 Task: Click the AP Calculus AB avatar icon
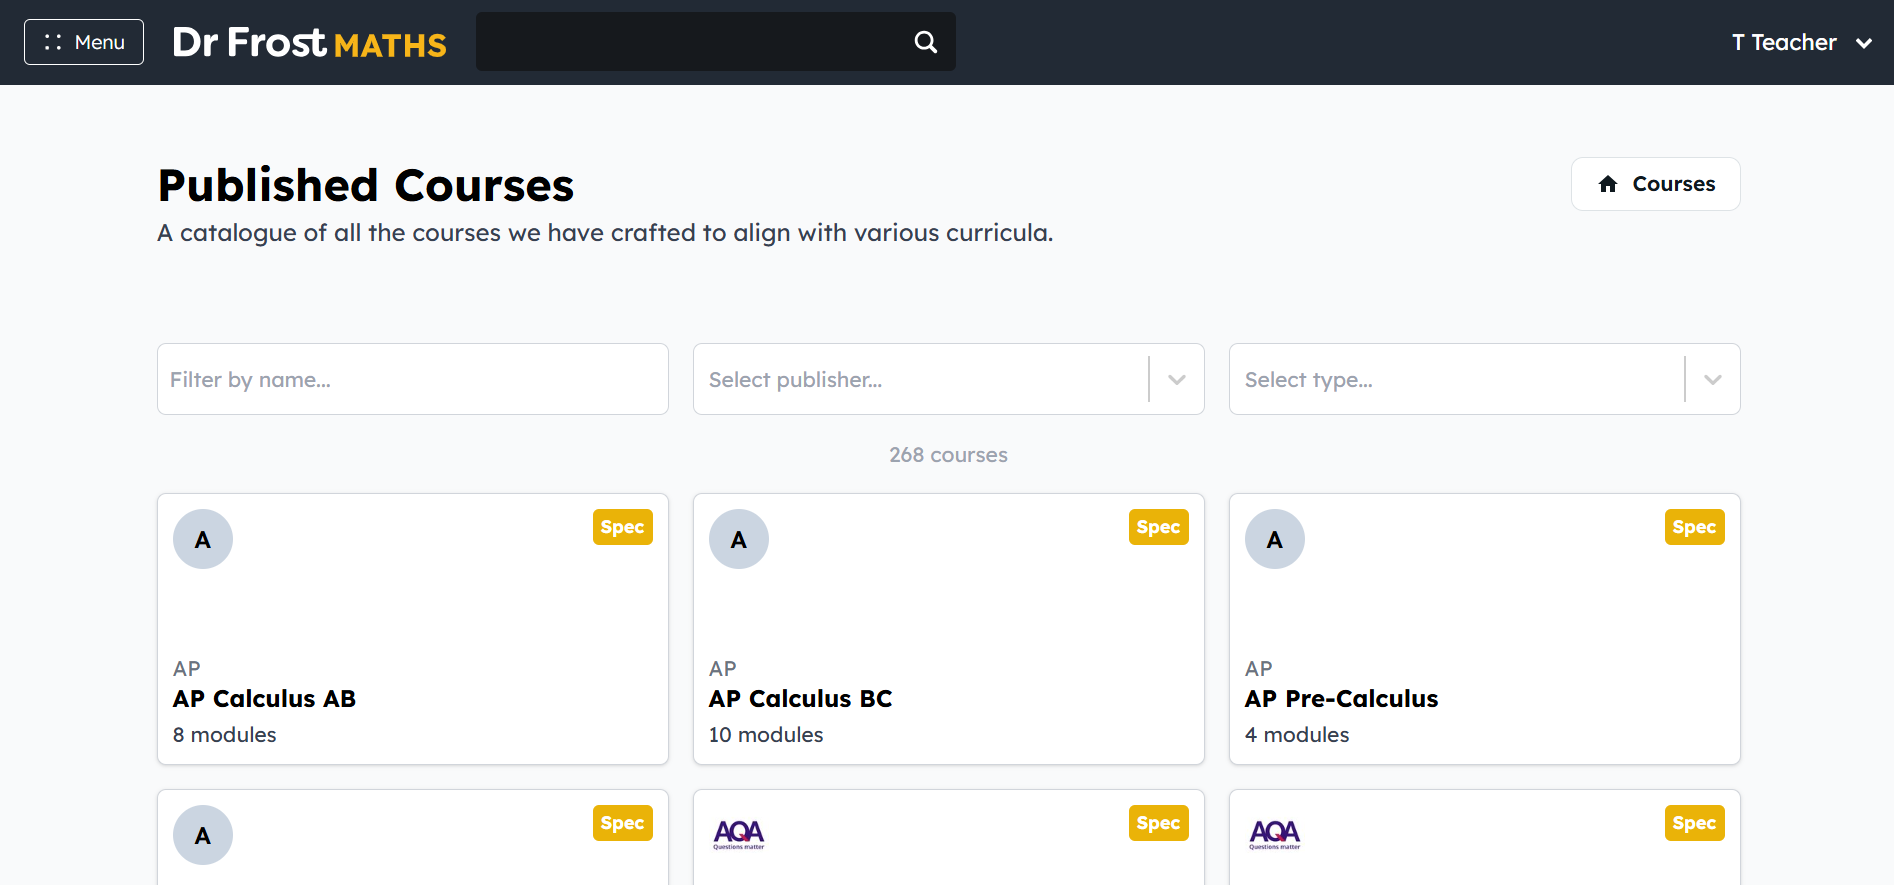203,539
